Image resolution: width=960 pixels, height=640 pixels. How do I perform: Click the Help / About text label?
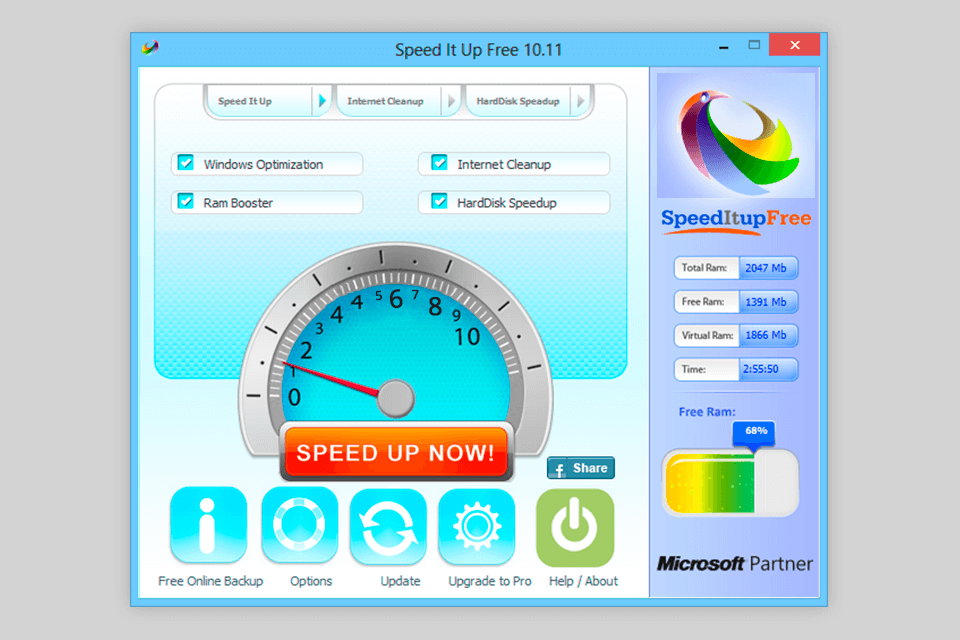click(x=583, y=581)
